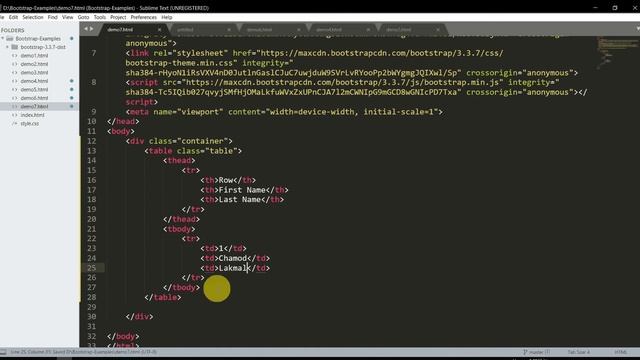Click the code file icon beside demo5.html
The image size is (640, 360).
point(15,89)
